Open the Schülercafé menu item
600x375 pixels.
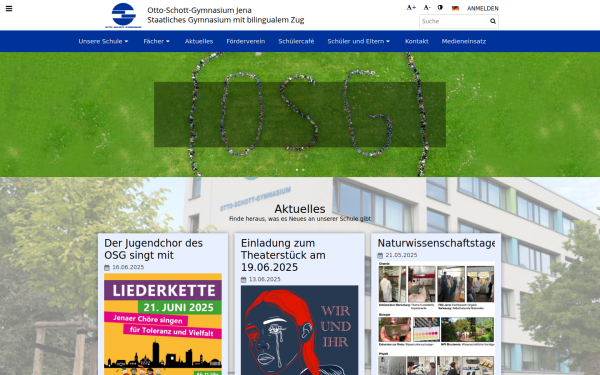296,41
